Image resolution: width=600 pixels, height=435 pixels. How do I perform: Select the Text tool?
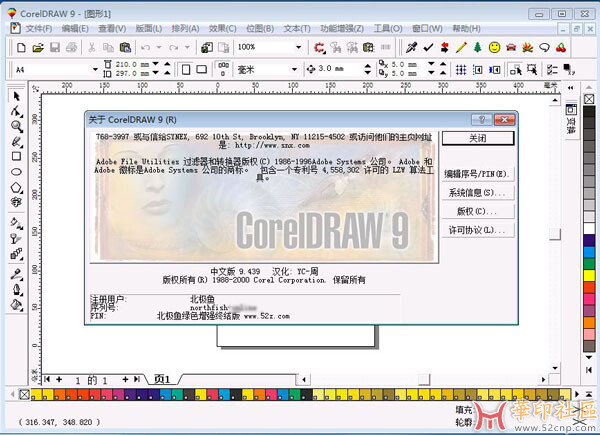pos(16,202)
